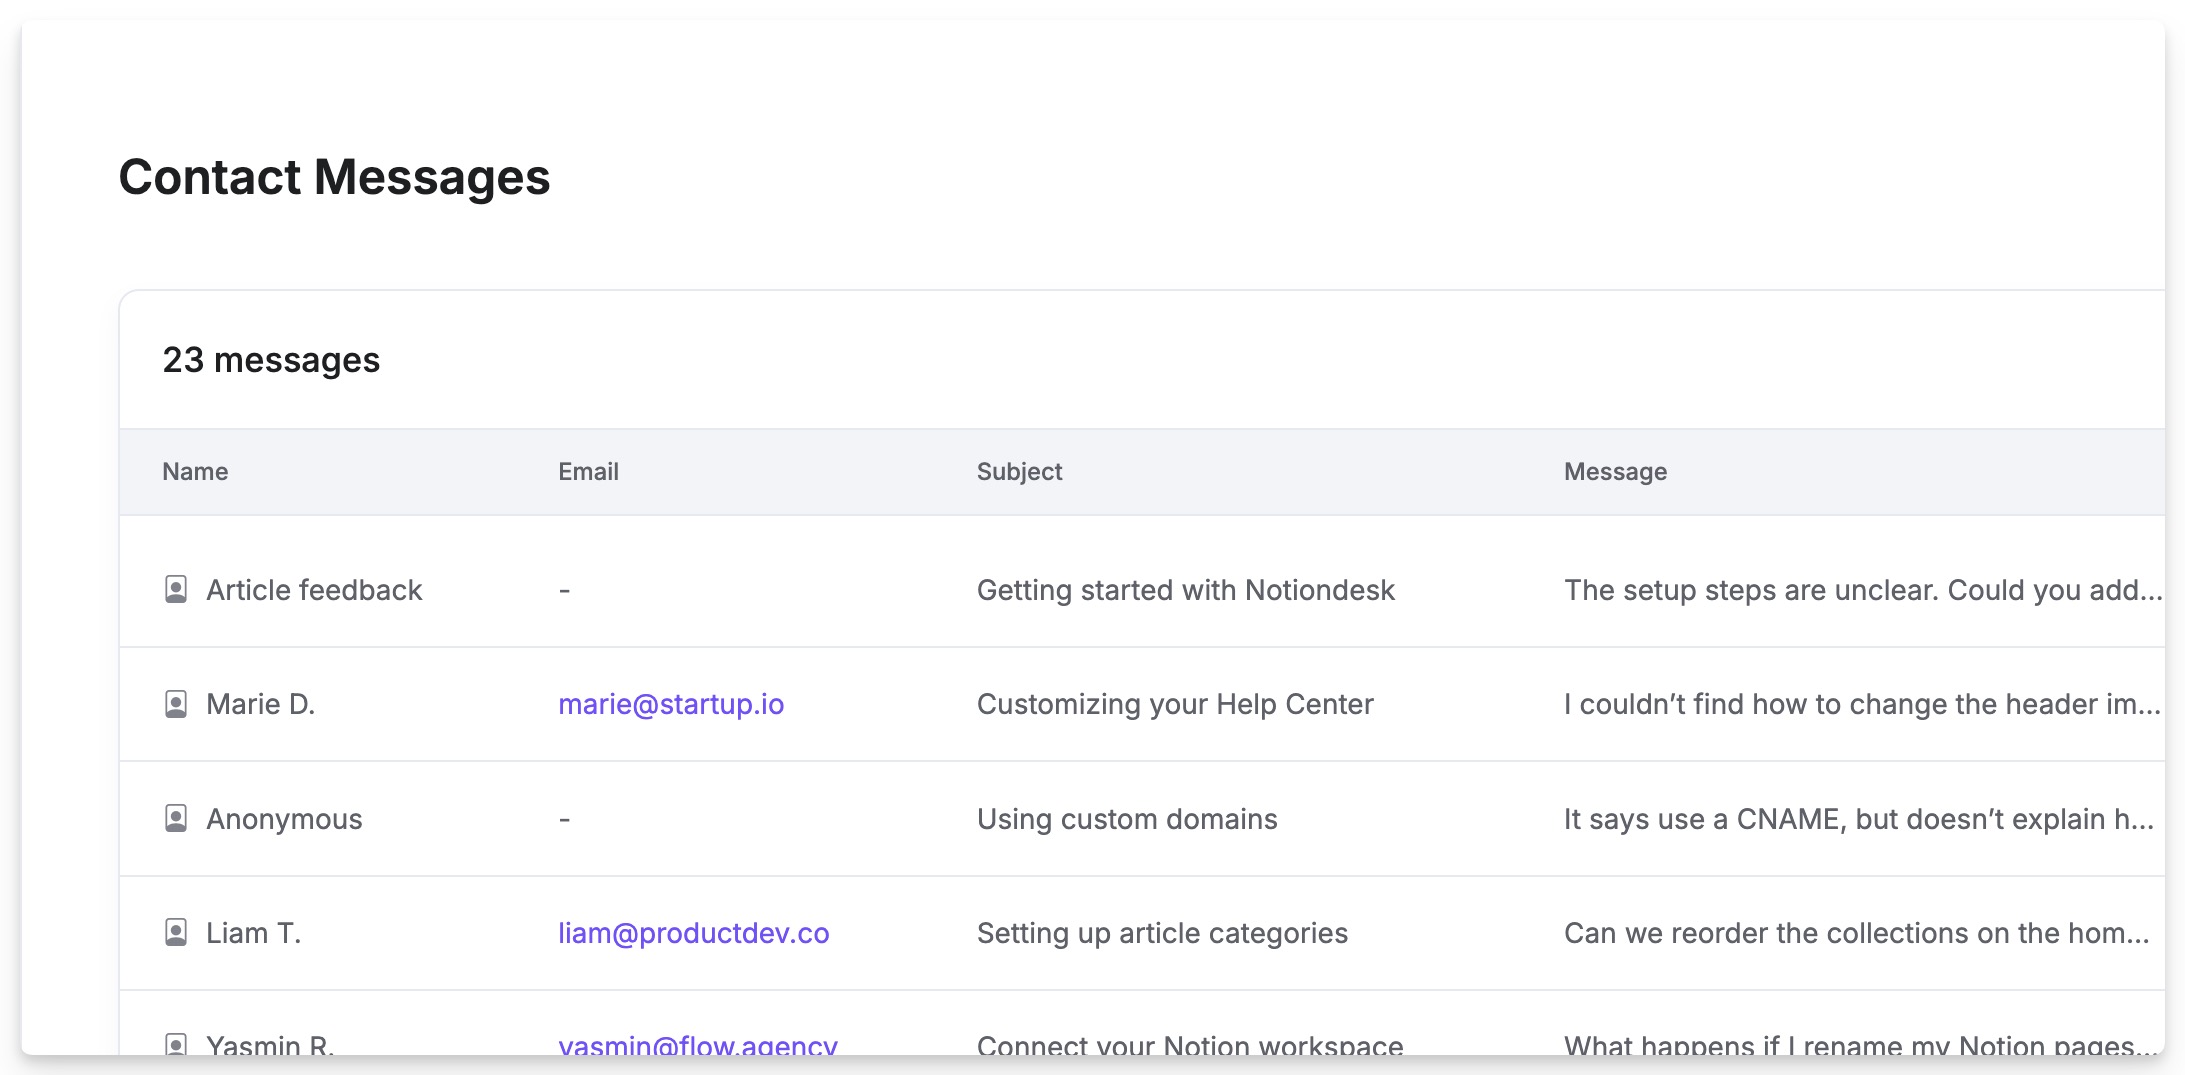Select the Yasmin R. name cell
The height and width of the screenshot is (1075, 2185).
pyautogui.click(x=270, y=1045)
